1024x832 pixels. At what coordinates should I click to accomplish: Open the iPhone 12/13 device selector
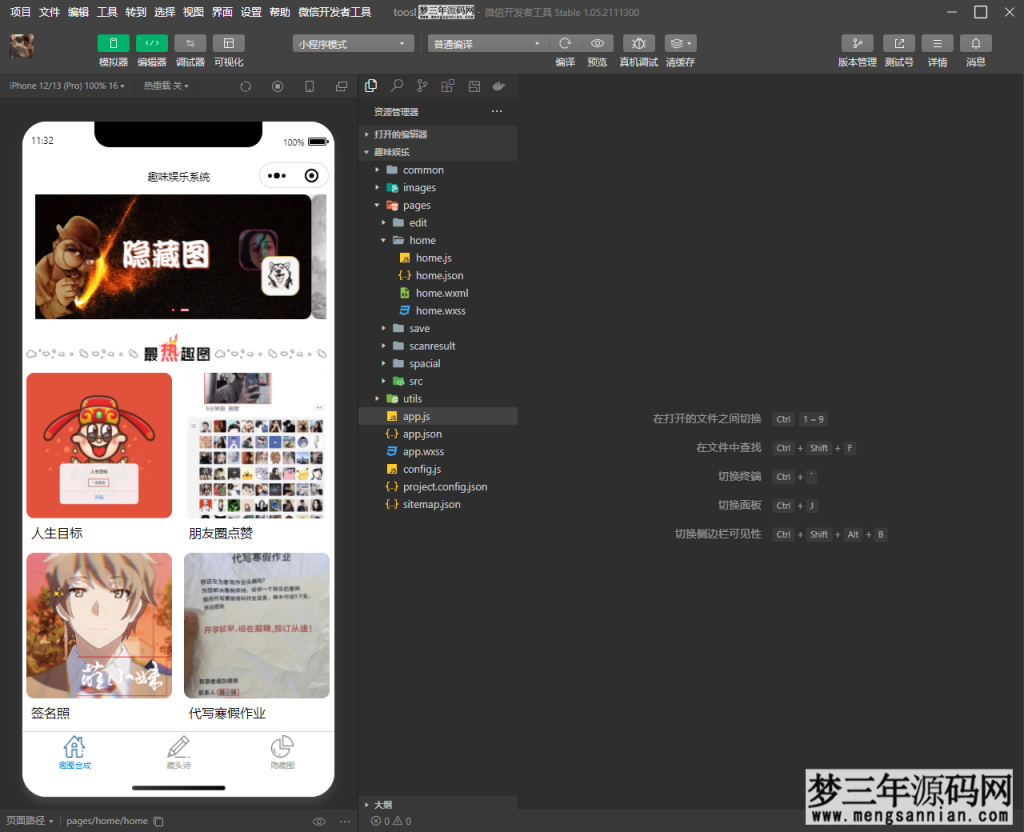pos(64,85)
